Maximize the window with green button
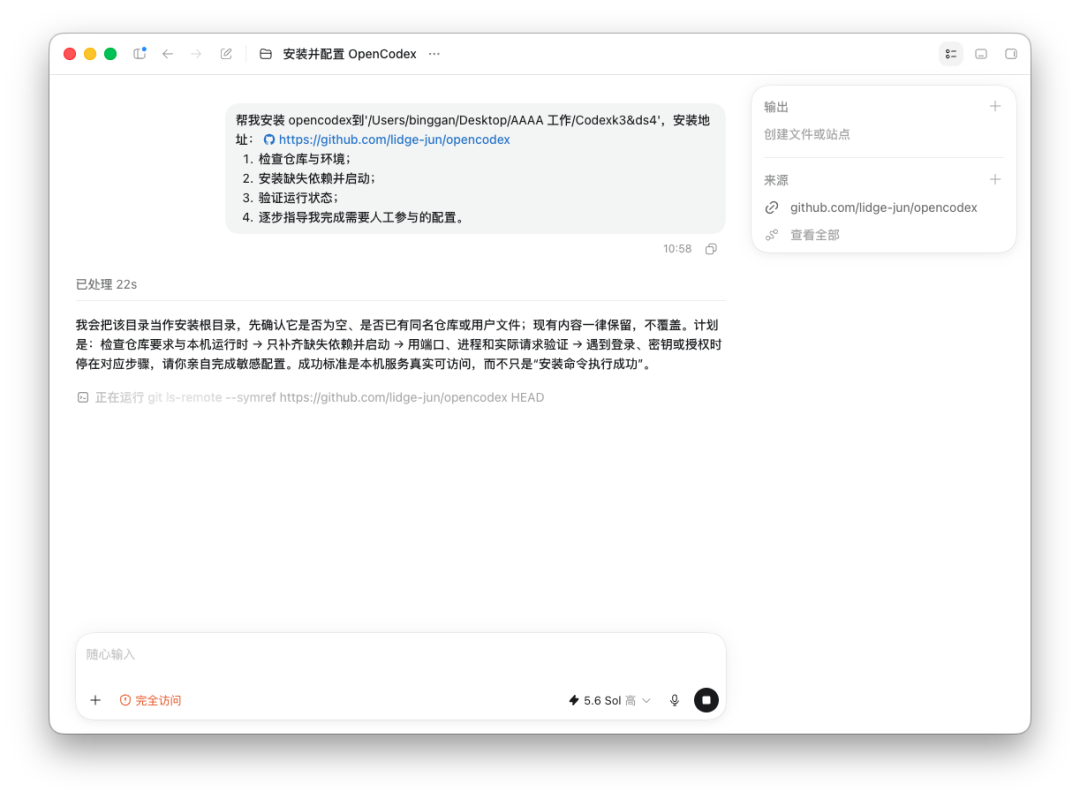Screen dimensions: 1080x799 [110, 54]
